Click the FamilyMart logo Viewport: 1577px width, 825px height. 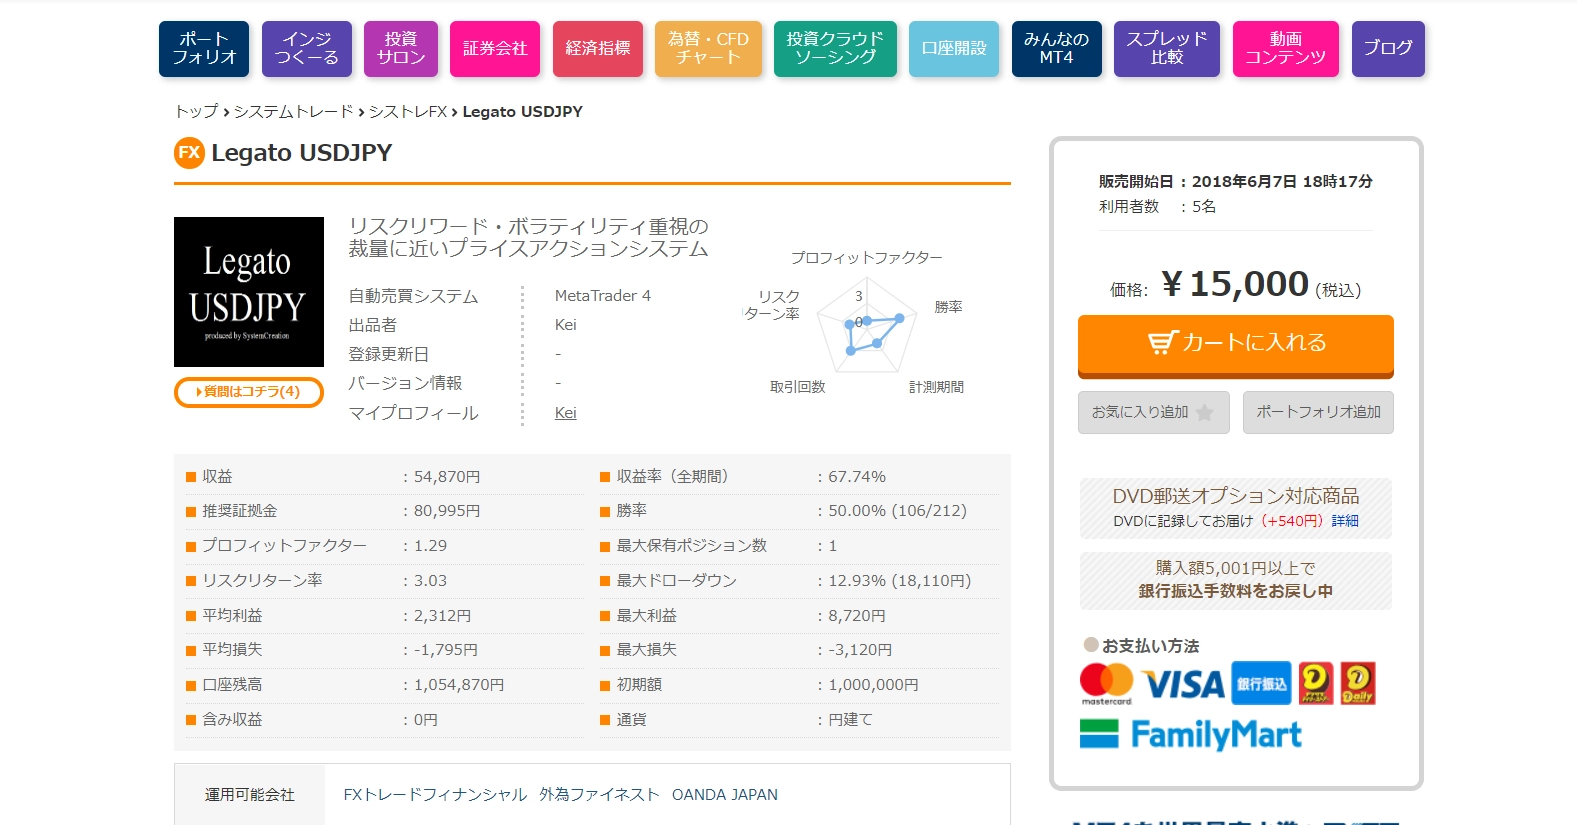point(1191,735)
